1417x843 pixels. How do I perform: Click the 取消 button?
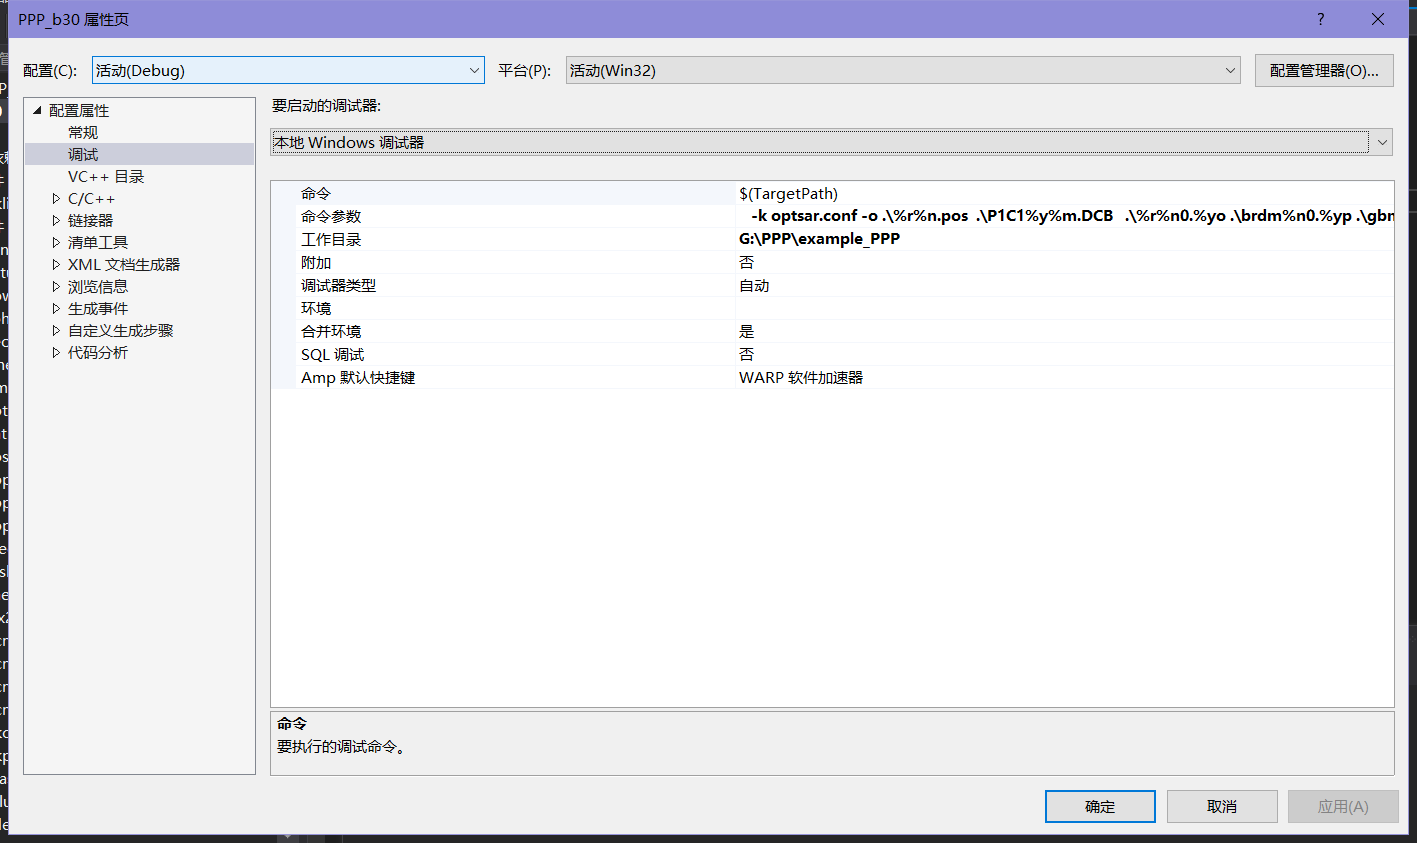pos(1222,806)
